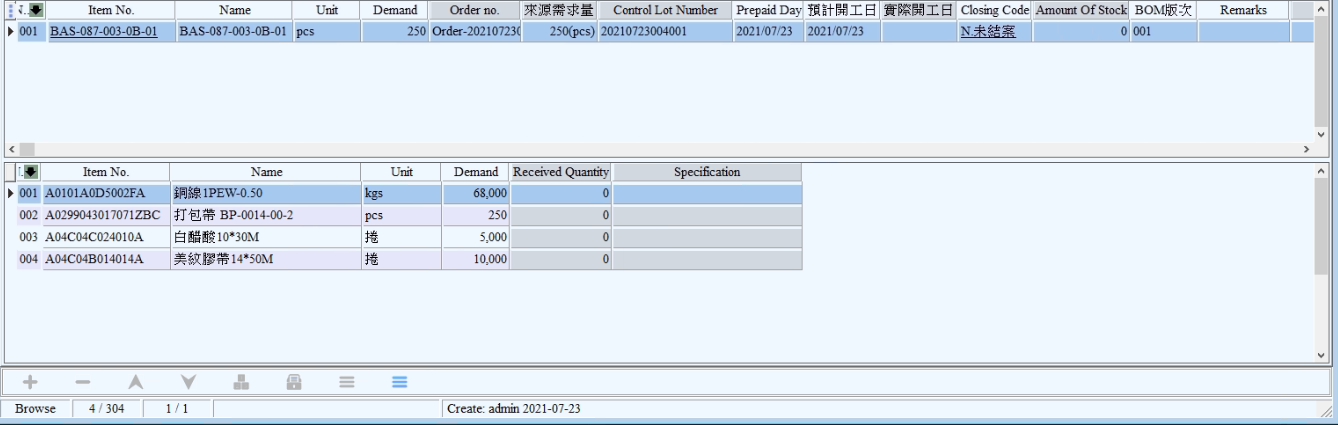Open the upper grid column selector arrow
Viewport: 1338px width, 425px height.
35,10
